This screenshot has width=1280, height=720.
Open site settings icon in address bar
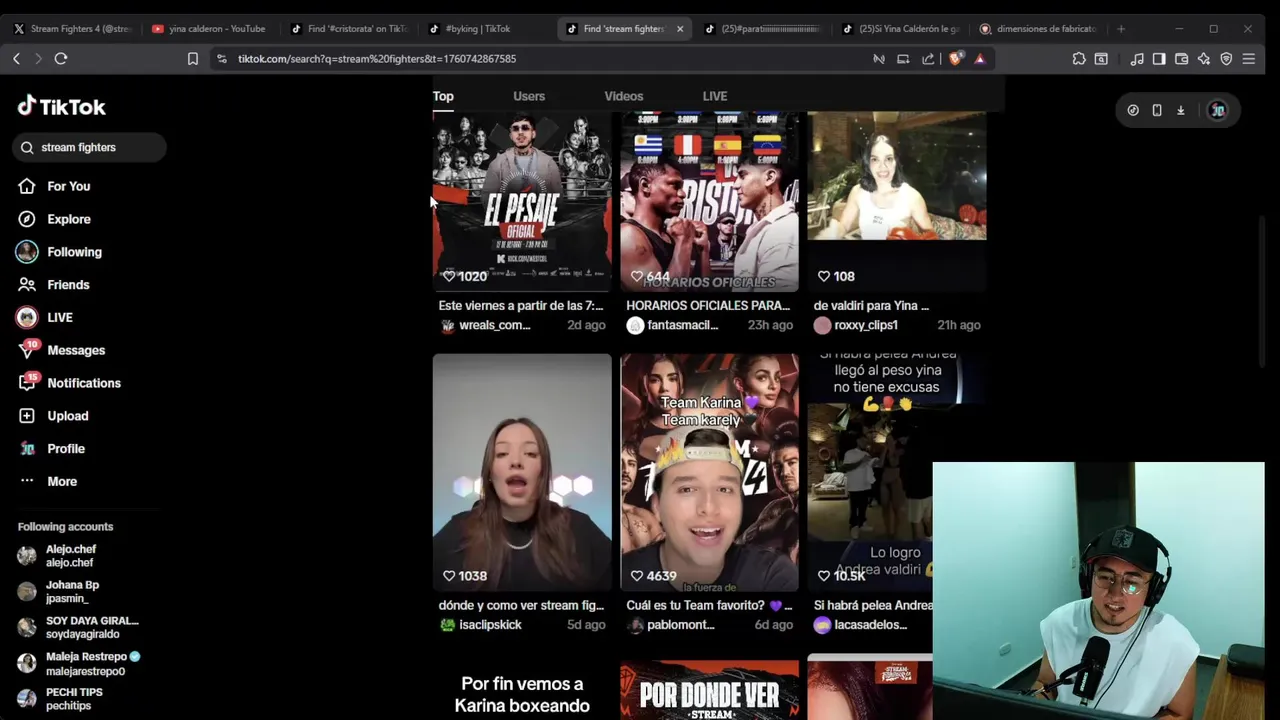[x=221, y=59]
